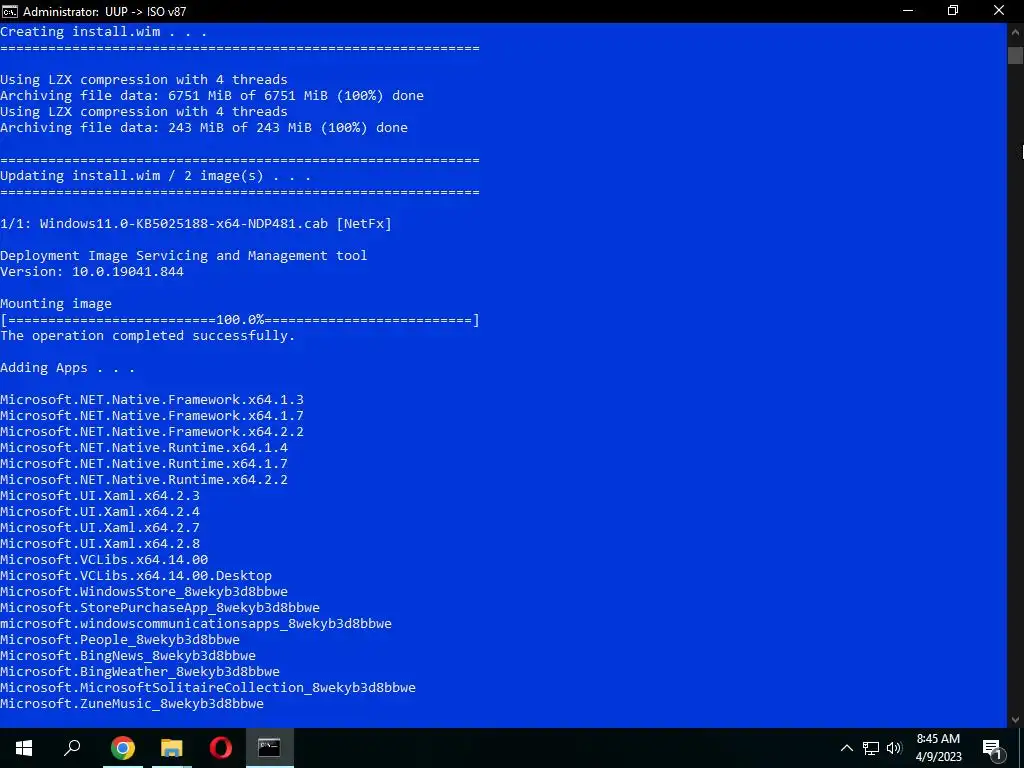The height and width of the screenshot is (768, 1024).
Task: Click 'Updating install.wim / 2 image(s)' line
Action: [155, 176]
